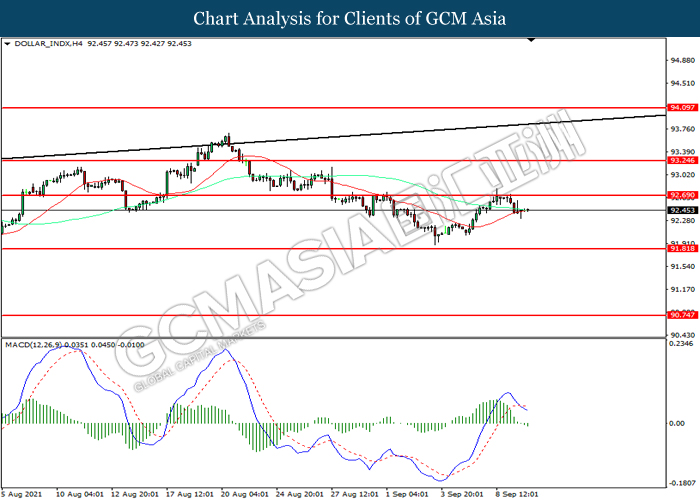Click the Chart Analysis for Clients header title
The image size is (700, 500).
350,19
